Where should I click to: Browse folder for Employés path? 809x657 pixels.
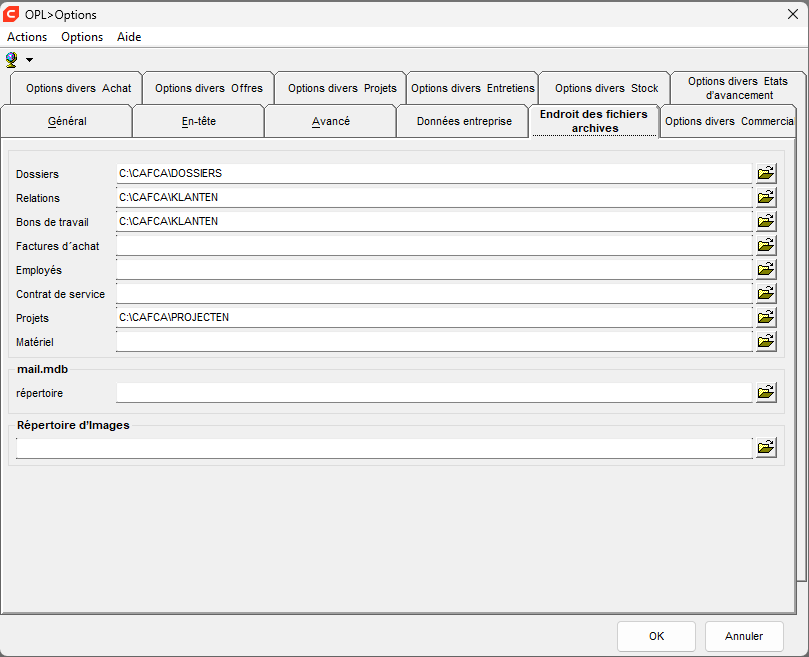[766, 269]
